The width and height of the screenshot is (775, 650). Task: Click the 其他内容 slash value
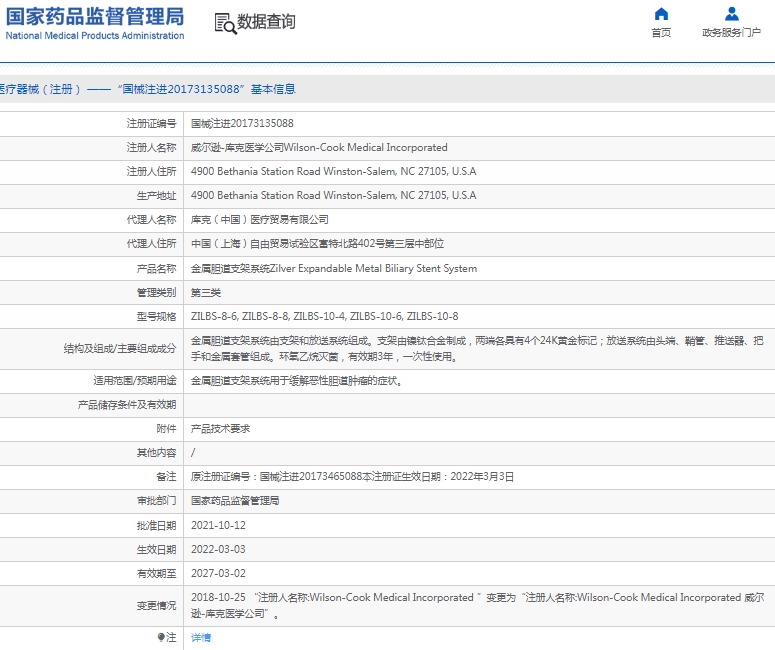(193, 452)
